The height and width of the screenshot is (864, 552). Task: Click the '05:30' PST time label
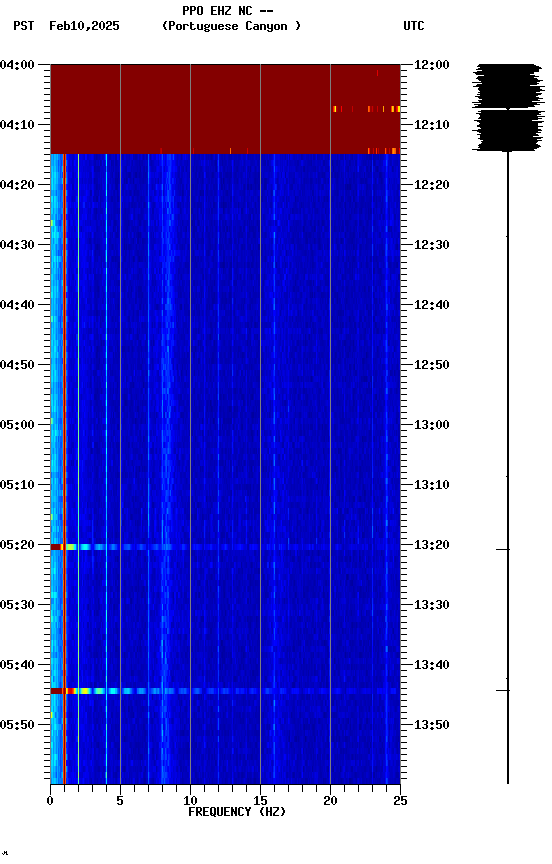pyautogui.click(x=17, y=605)
